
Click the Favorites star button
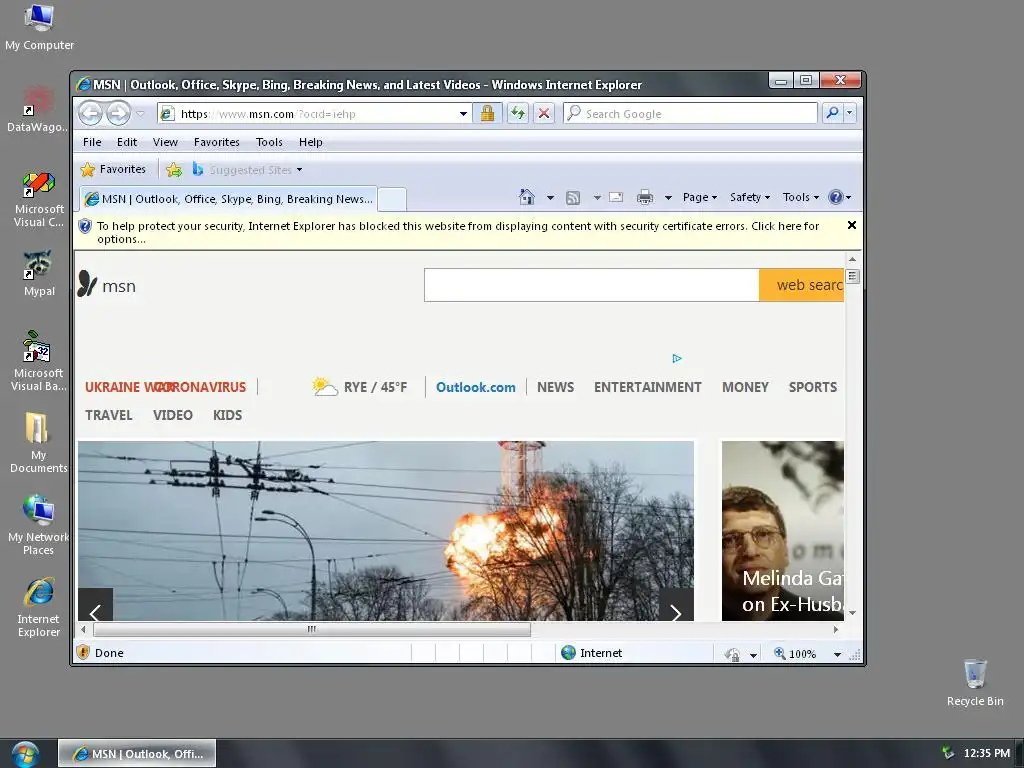[x=113, y=170]
